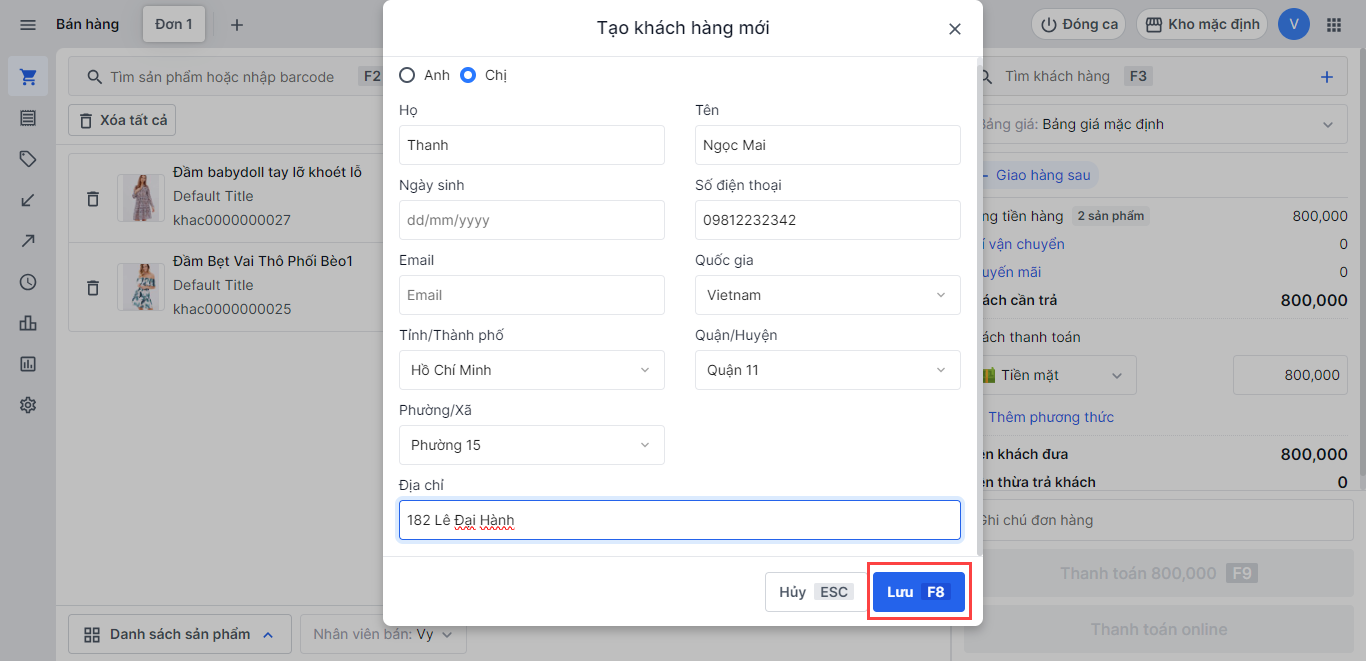Open the Bảng giá mặc định dropdown
This screenshot has height=661, width=1366.
1155,125
